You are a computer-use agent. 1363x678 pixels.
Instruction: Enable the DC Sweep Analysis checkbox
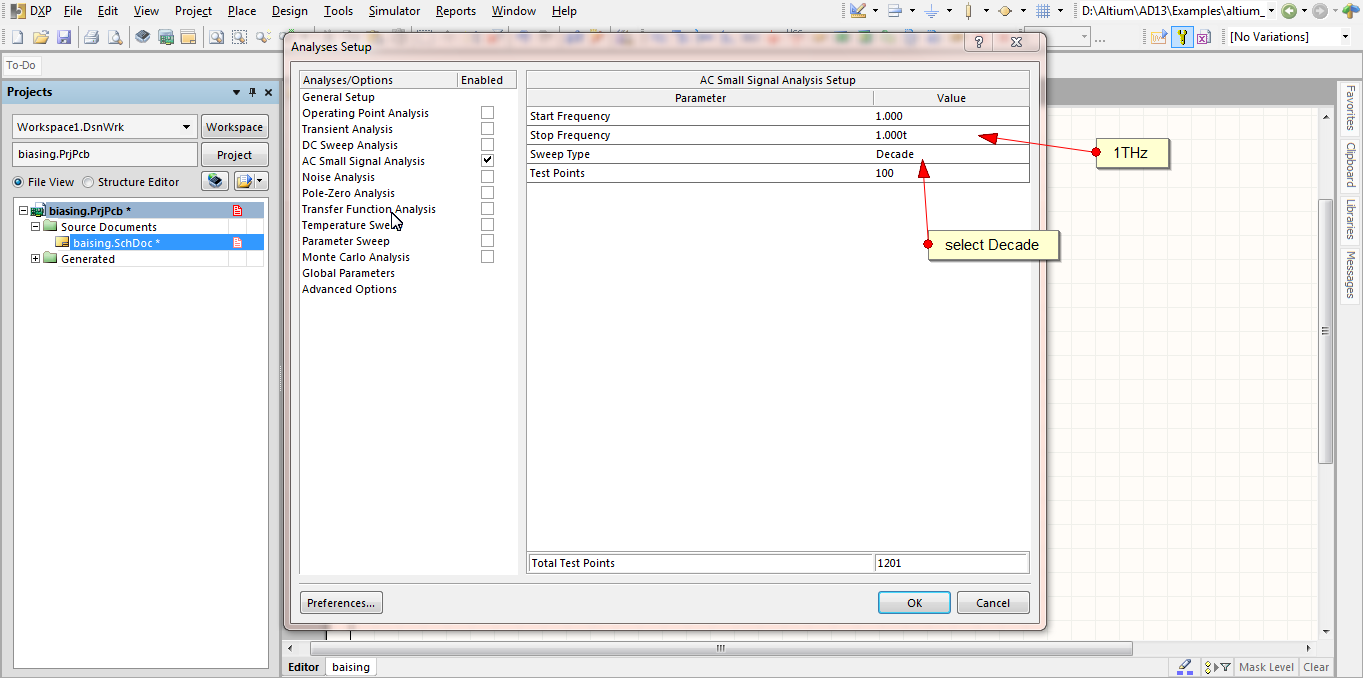coord(487,145)
